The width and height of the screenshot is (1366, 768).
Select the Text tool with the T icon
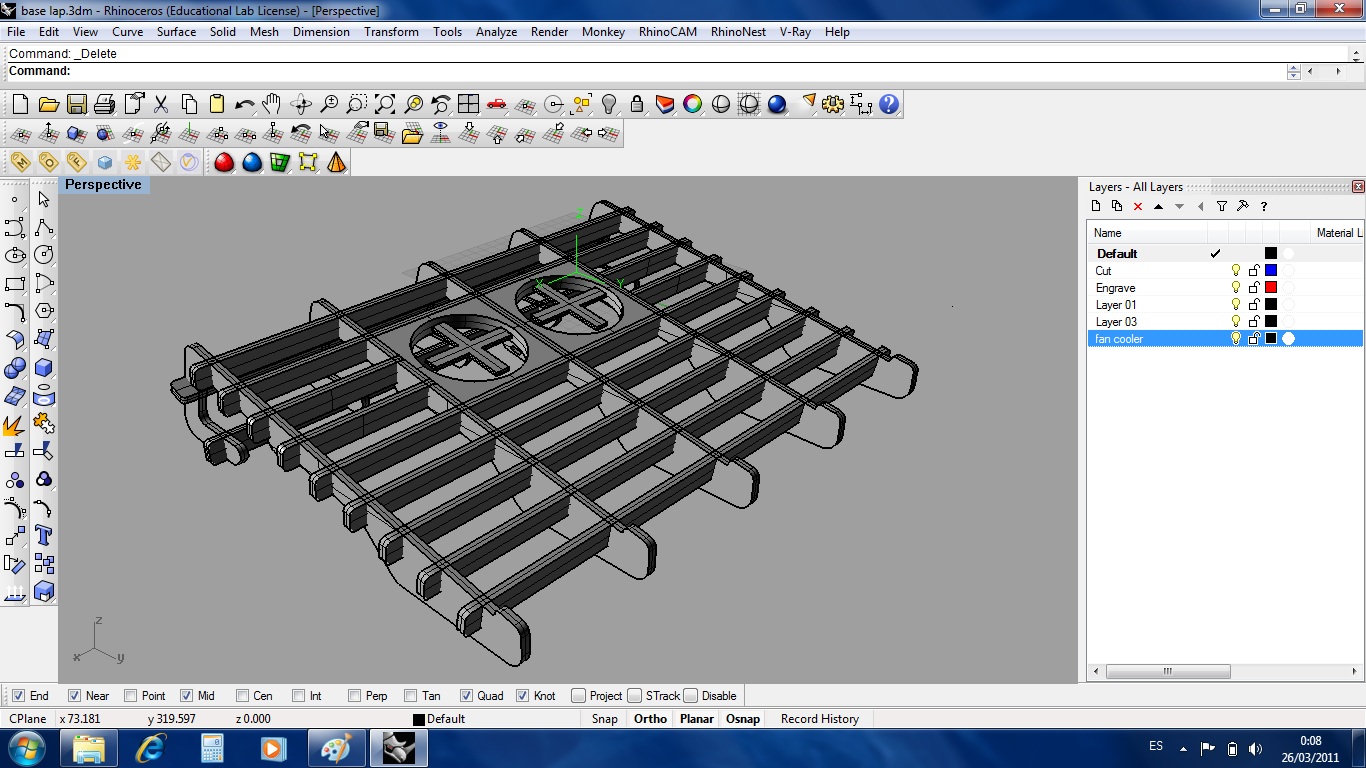[43, 535]
